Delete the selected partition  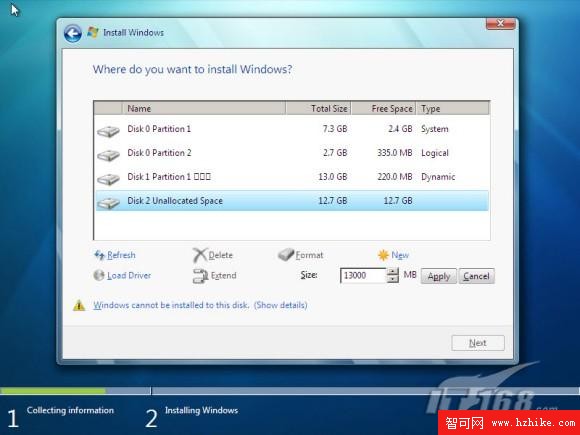coord(220,255)
